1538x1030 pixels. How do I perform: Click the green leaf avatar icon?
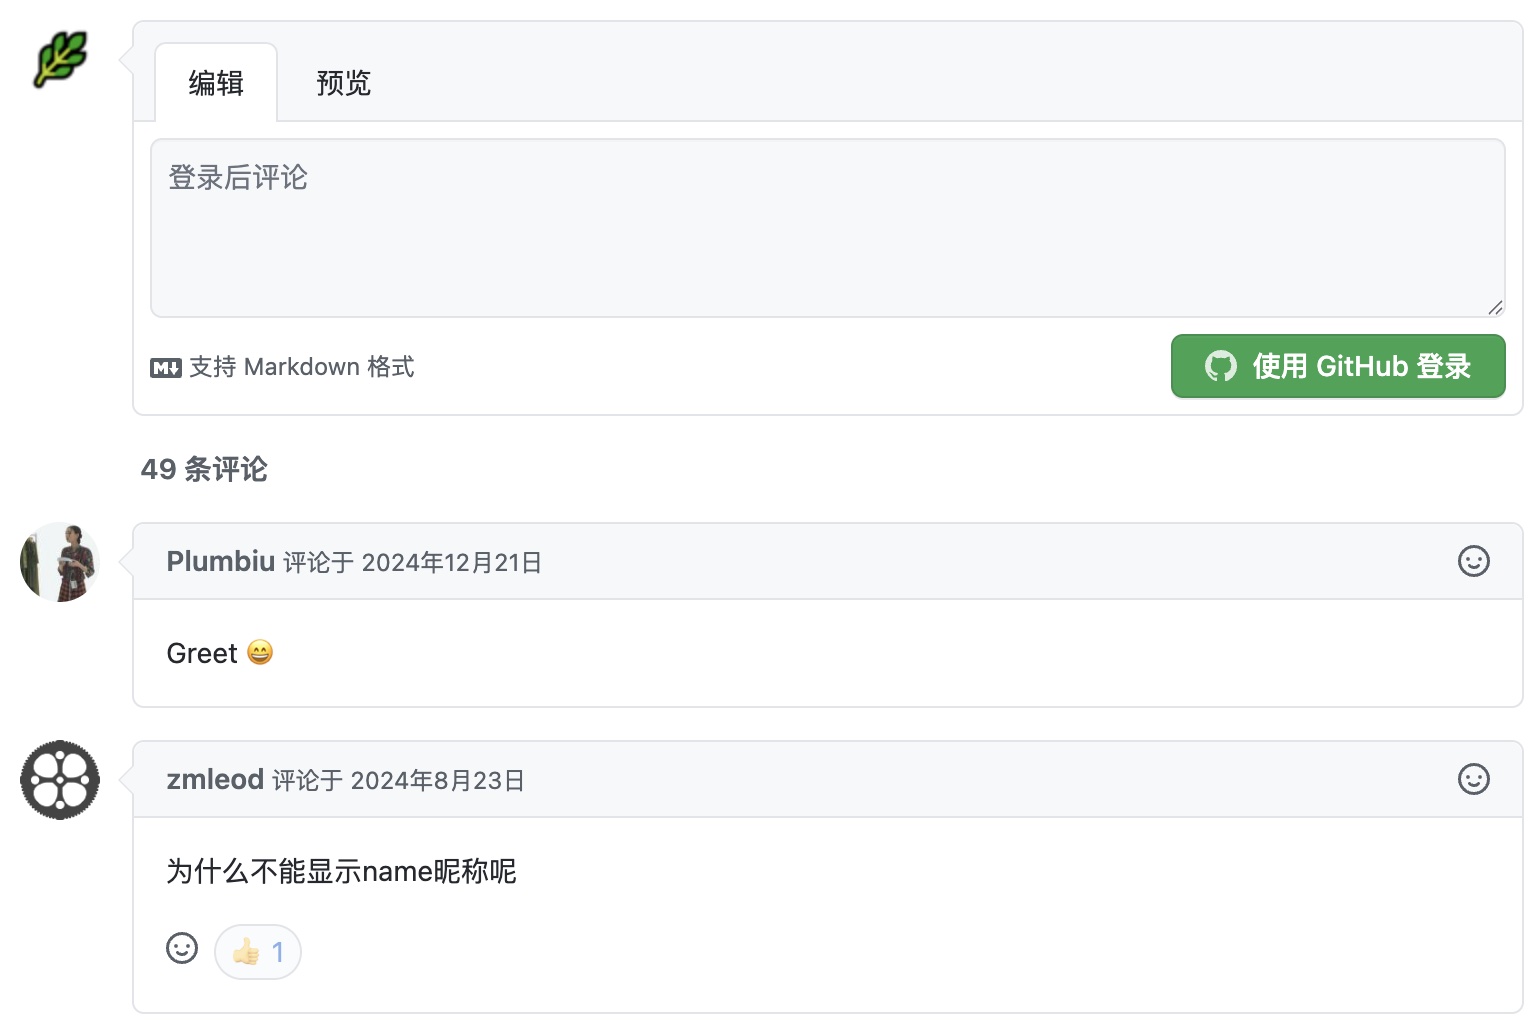click(60, 59)
